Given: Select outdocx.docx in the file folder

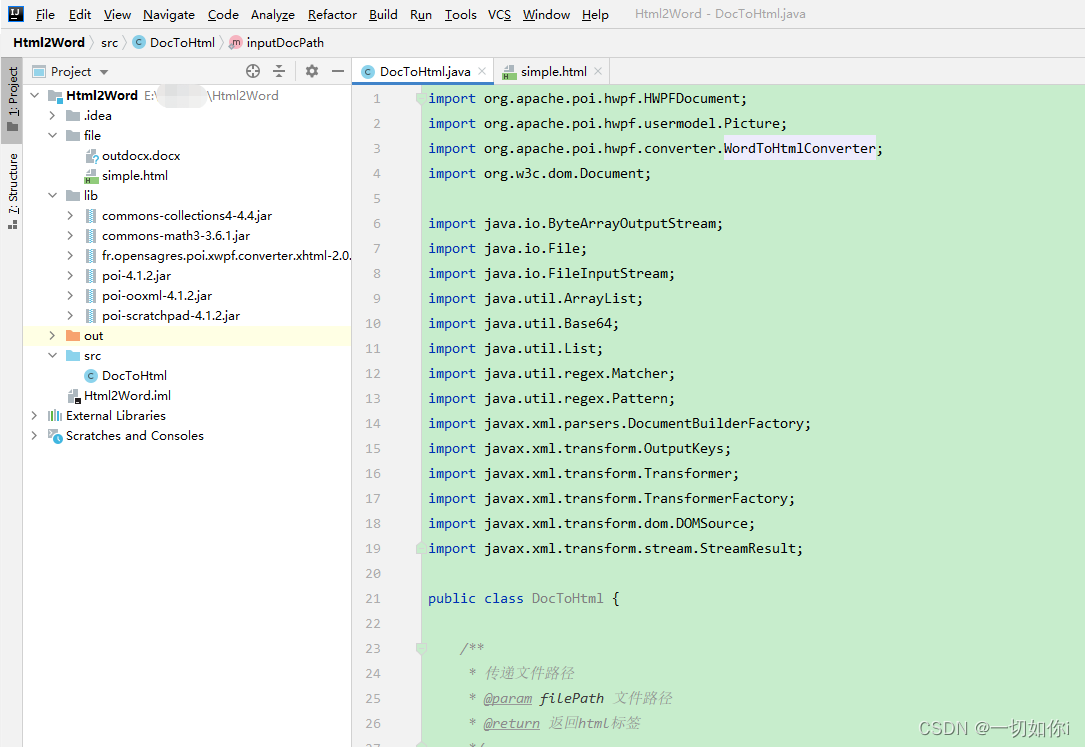Looking at the screenshot, I should (139, 155).
